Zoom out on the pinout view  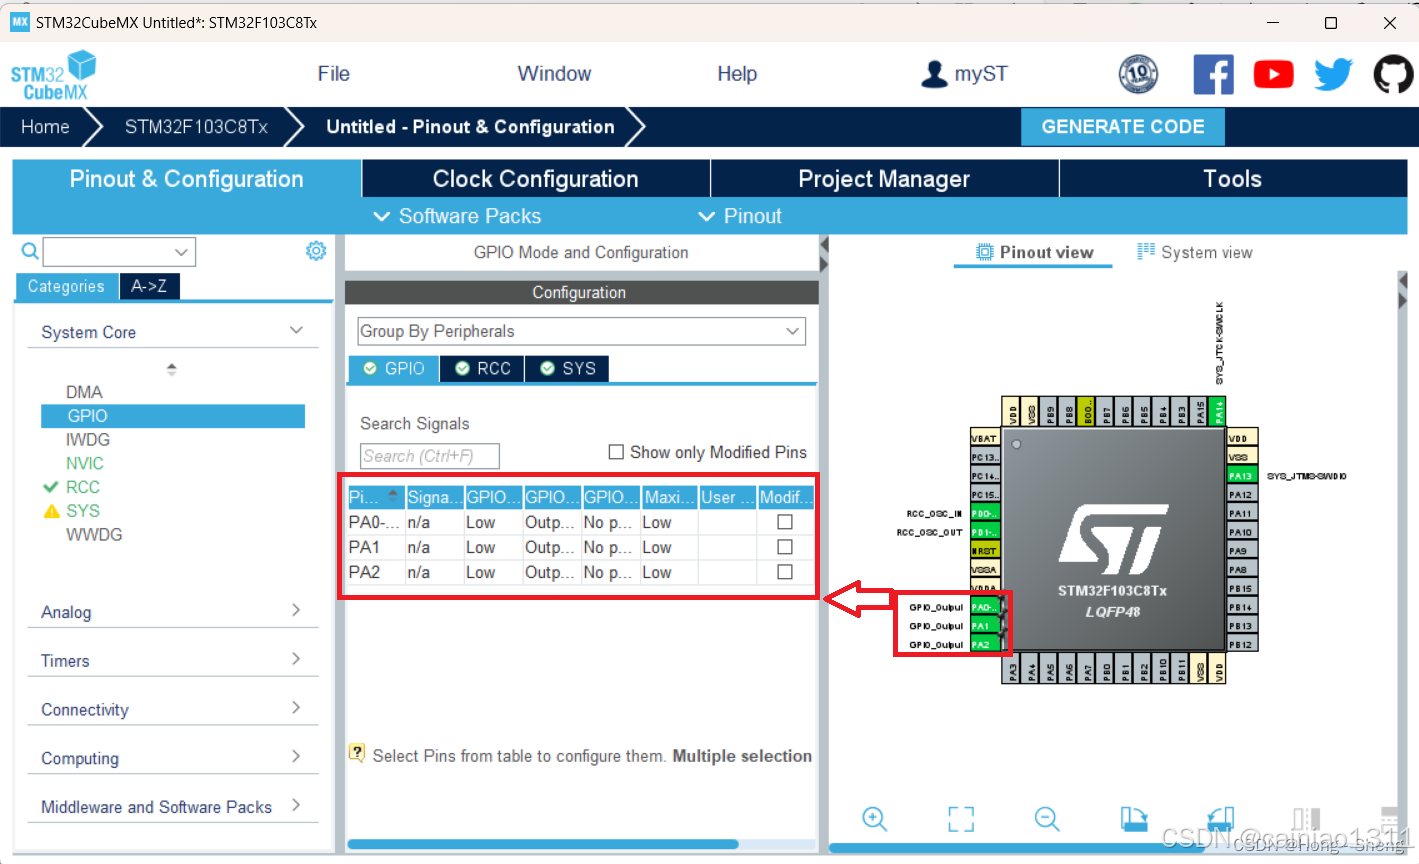(1047, 819)
